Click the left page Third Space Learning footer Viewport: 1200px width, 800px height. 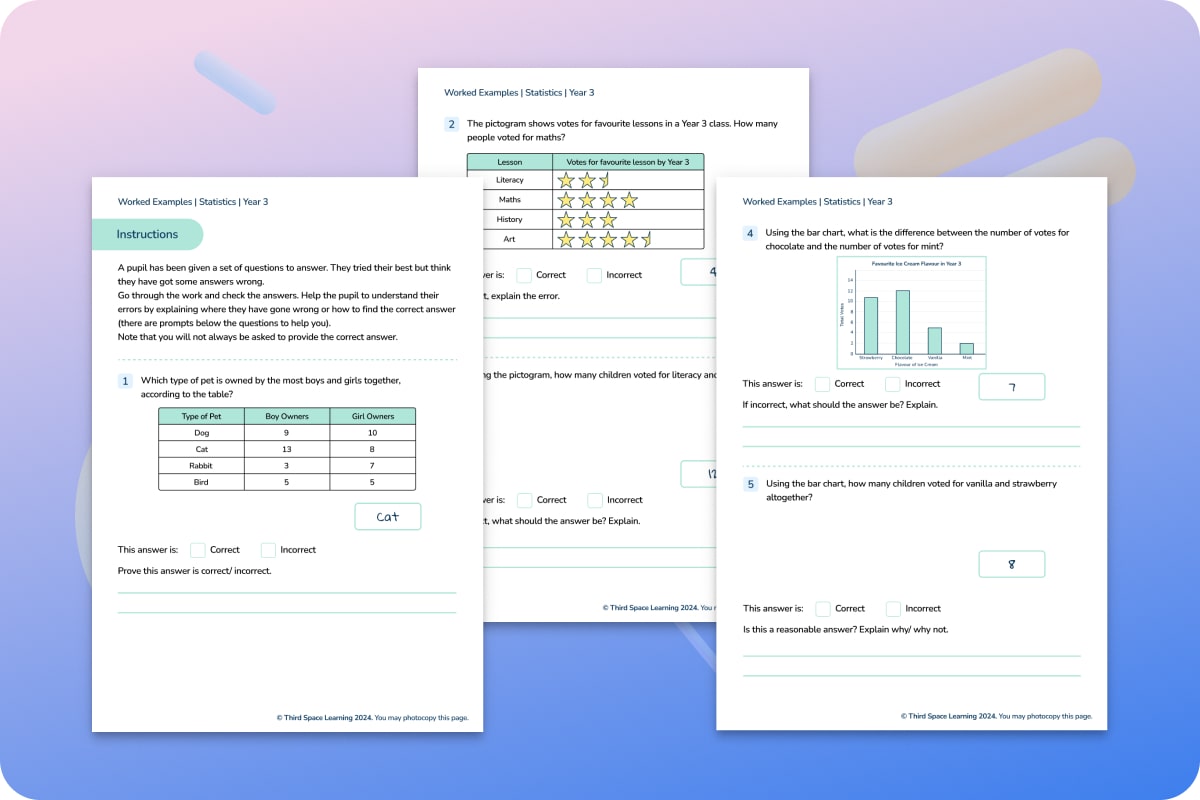(372, 718)
